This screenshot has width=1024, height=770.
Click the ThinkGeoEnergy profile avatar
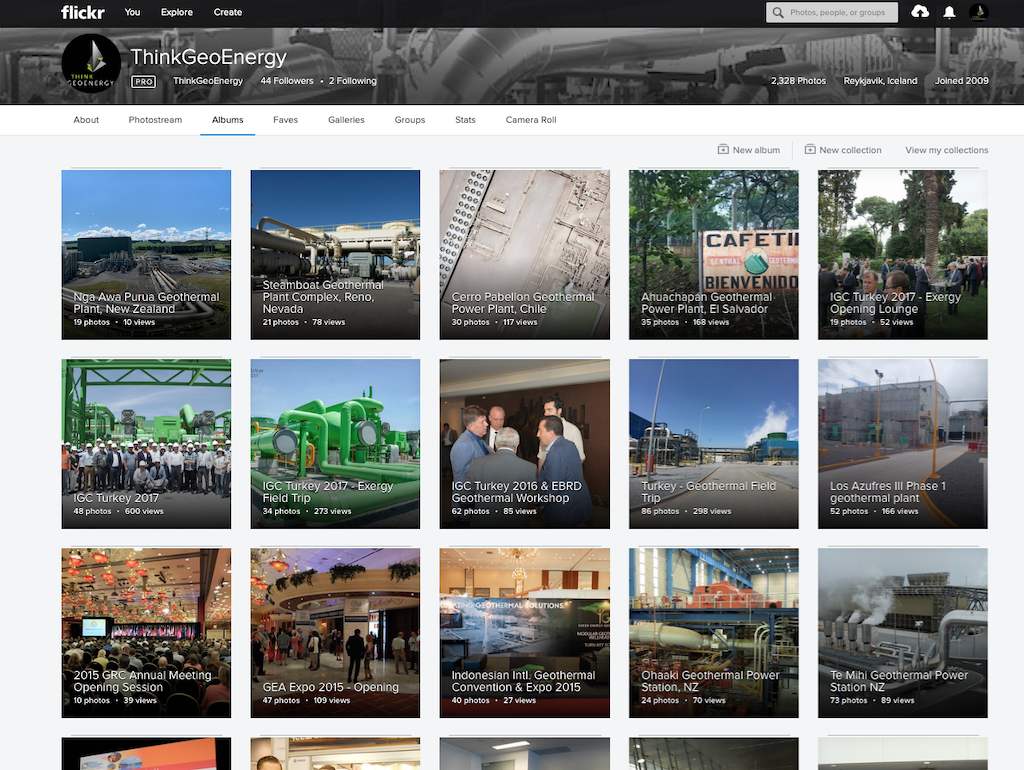click(x=91, y=64)
